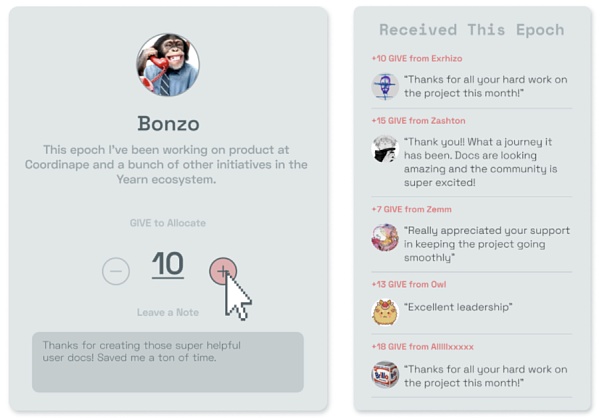
Task: Click Zashton's avatar icon
Action: (x=385, y=149)
